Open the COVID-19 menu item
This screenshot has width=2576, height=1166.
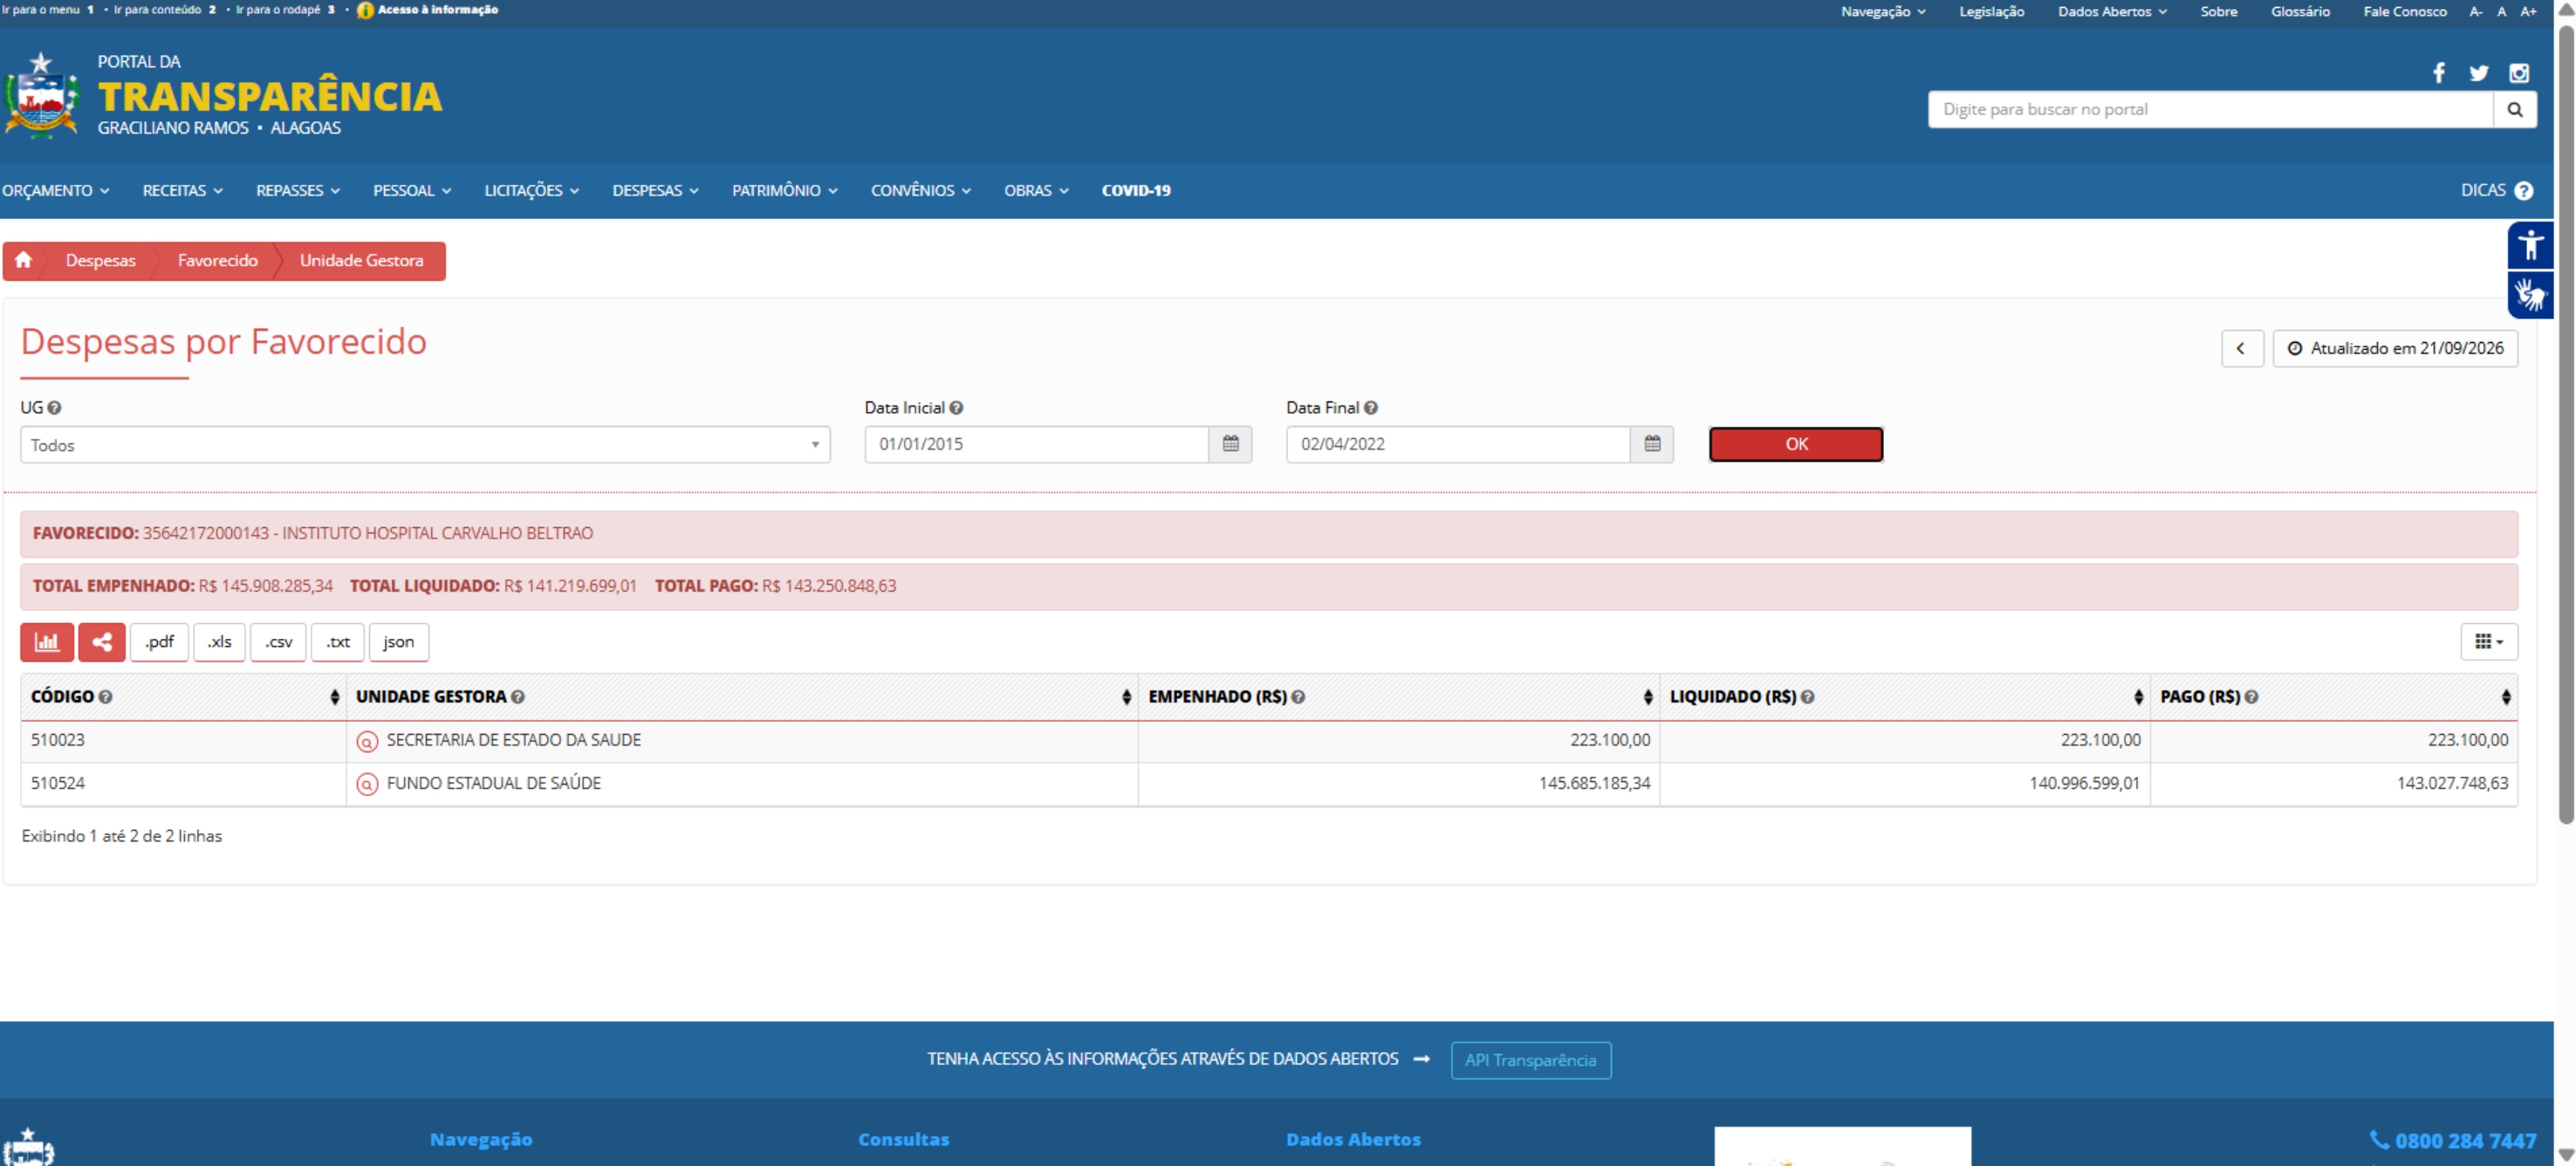click(x=1136, y=190)
